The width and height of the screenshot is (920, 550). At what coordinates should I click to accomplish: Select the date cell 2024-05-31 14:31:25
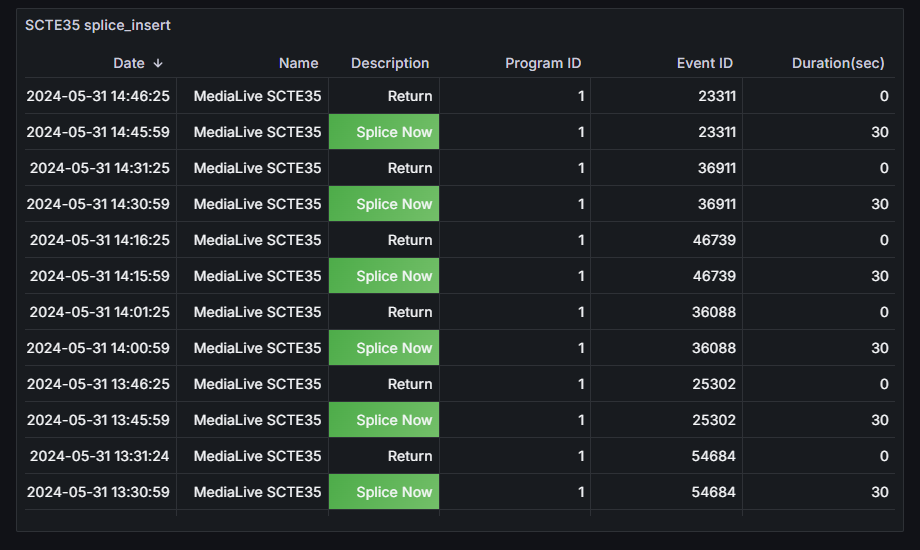pyautogui.click(x=99, y=168)
